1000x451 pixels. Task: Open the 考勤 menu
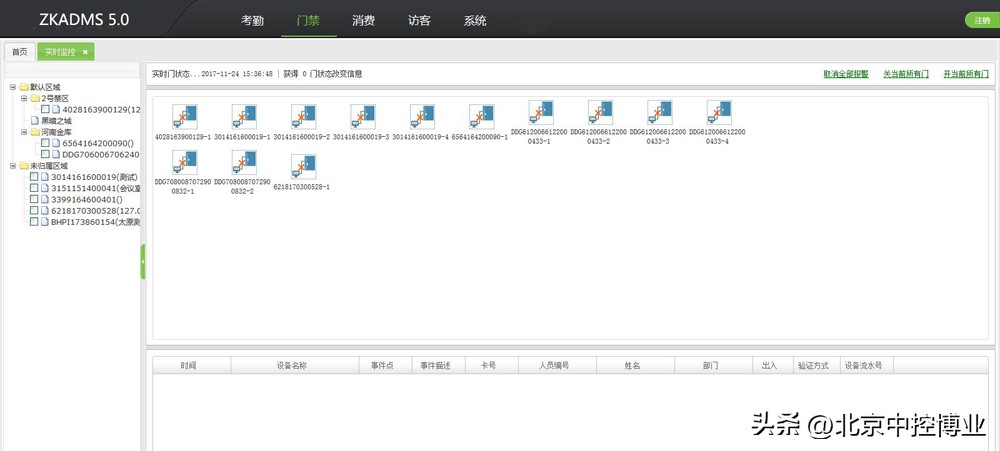pos(253,20)
